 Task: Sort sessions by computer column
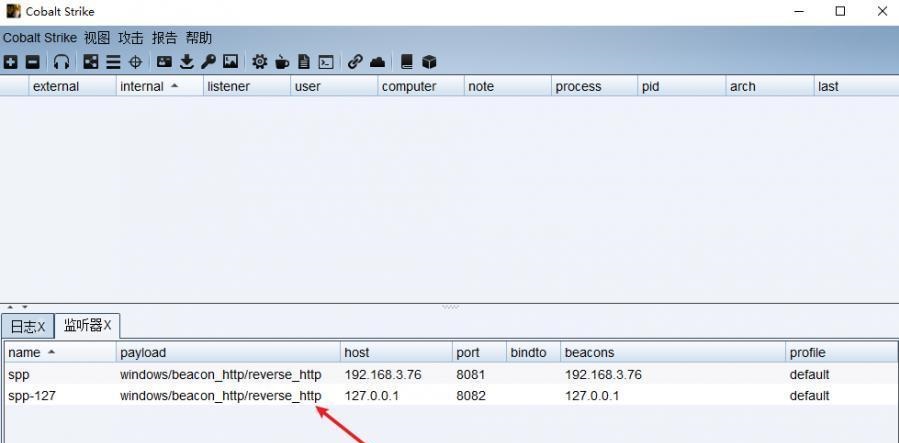point(421,87)
